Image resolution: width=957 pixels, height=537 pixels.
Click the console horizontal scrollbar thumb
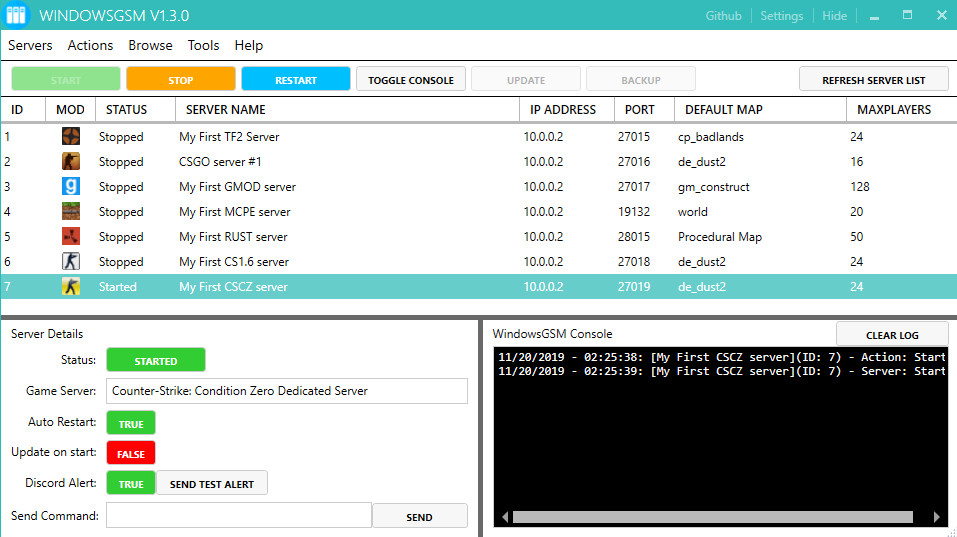pyautogui.click(x=712, y=517)
